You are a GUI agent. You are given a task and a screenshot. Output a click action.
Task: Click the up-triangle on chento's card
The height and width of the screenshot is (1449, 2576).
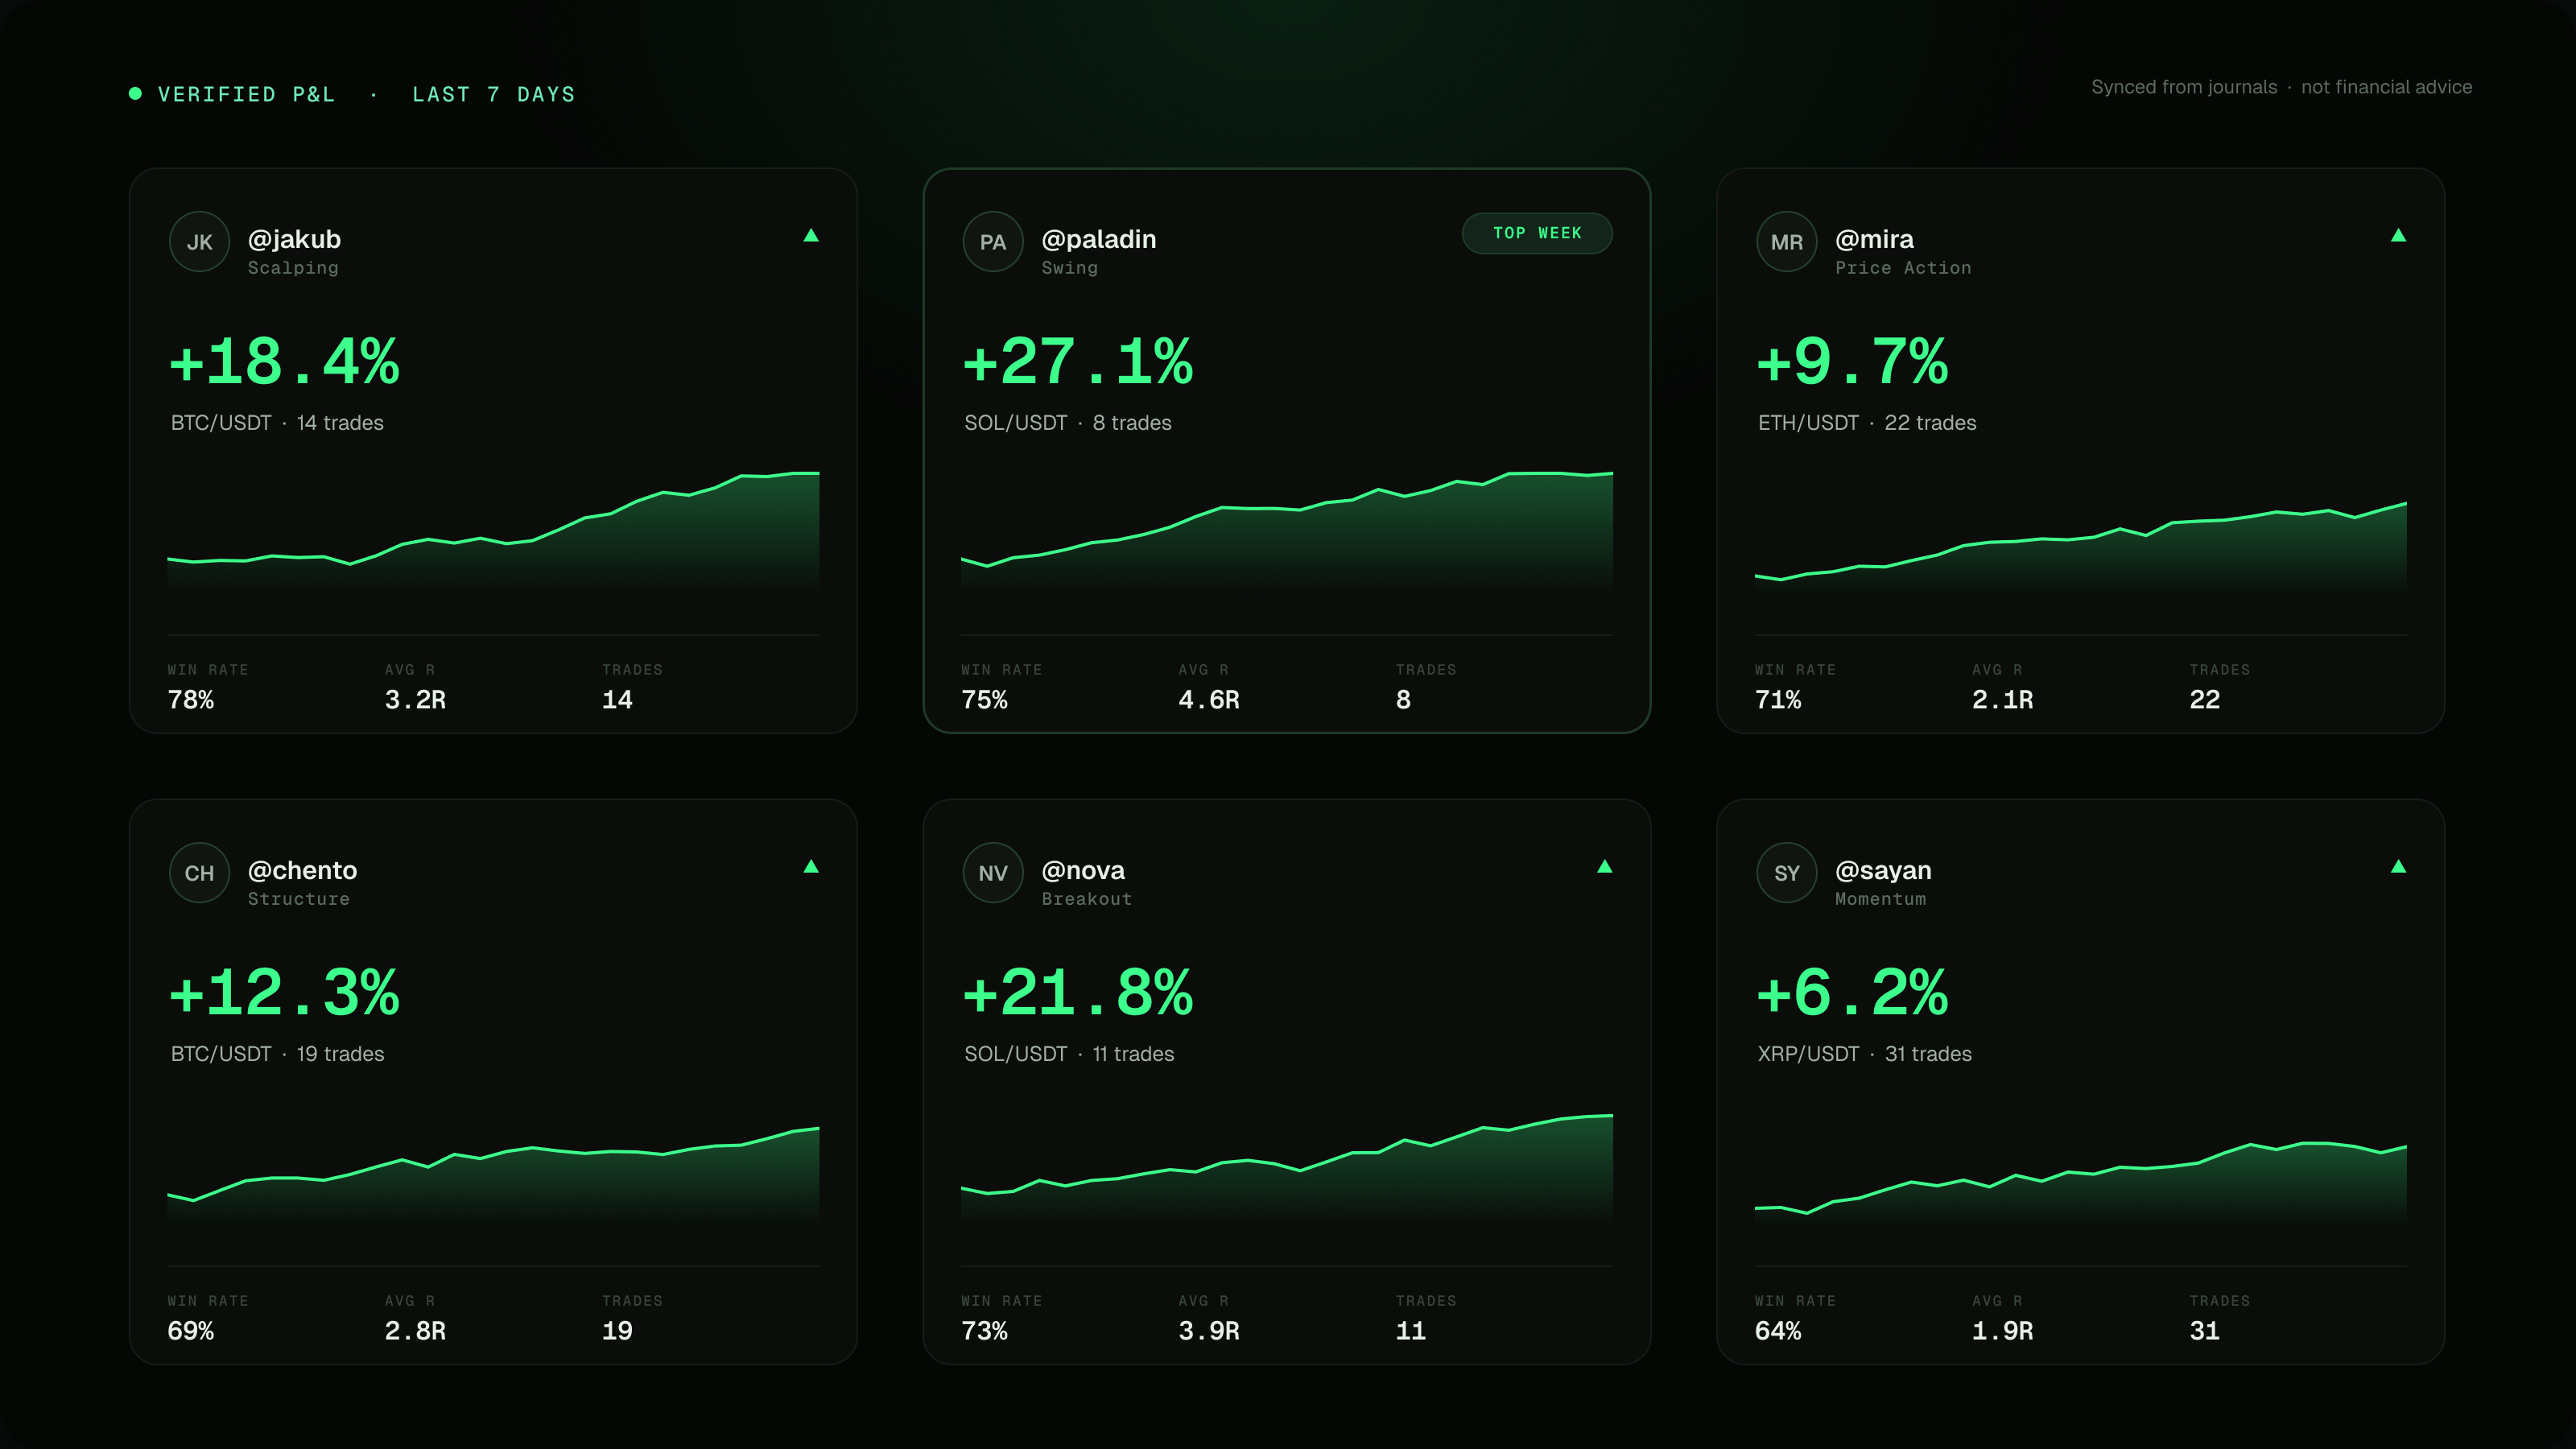[811, 866]
